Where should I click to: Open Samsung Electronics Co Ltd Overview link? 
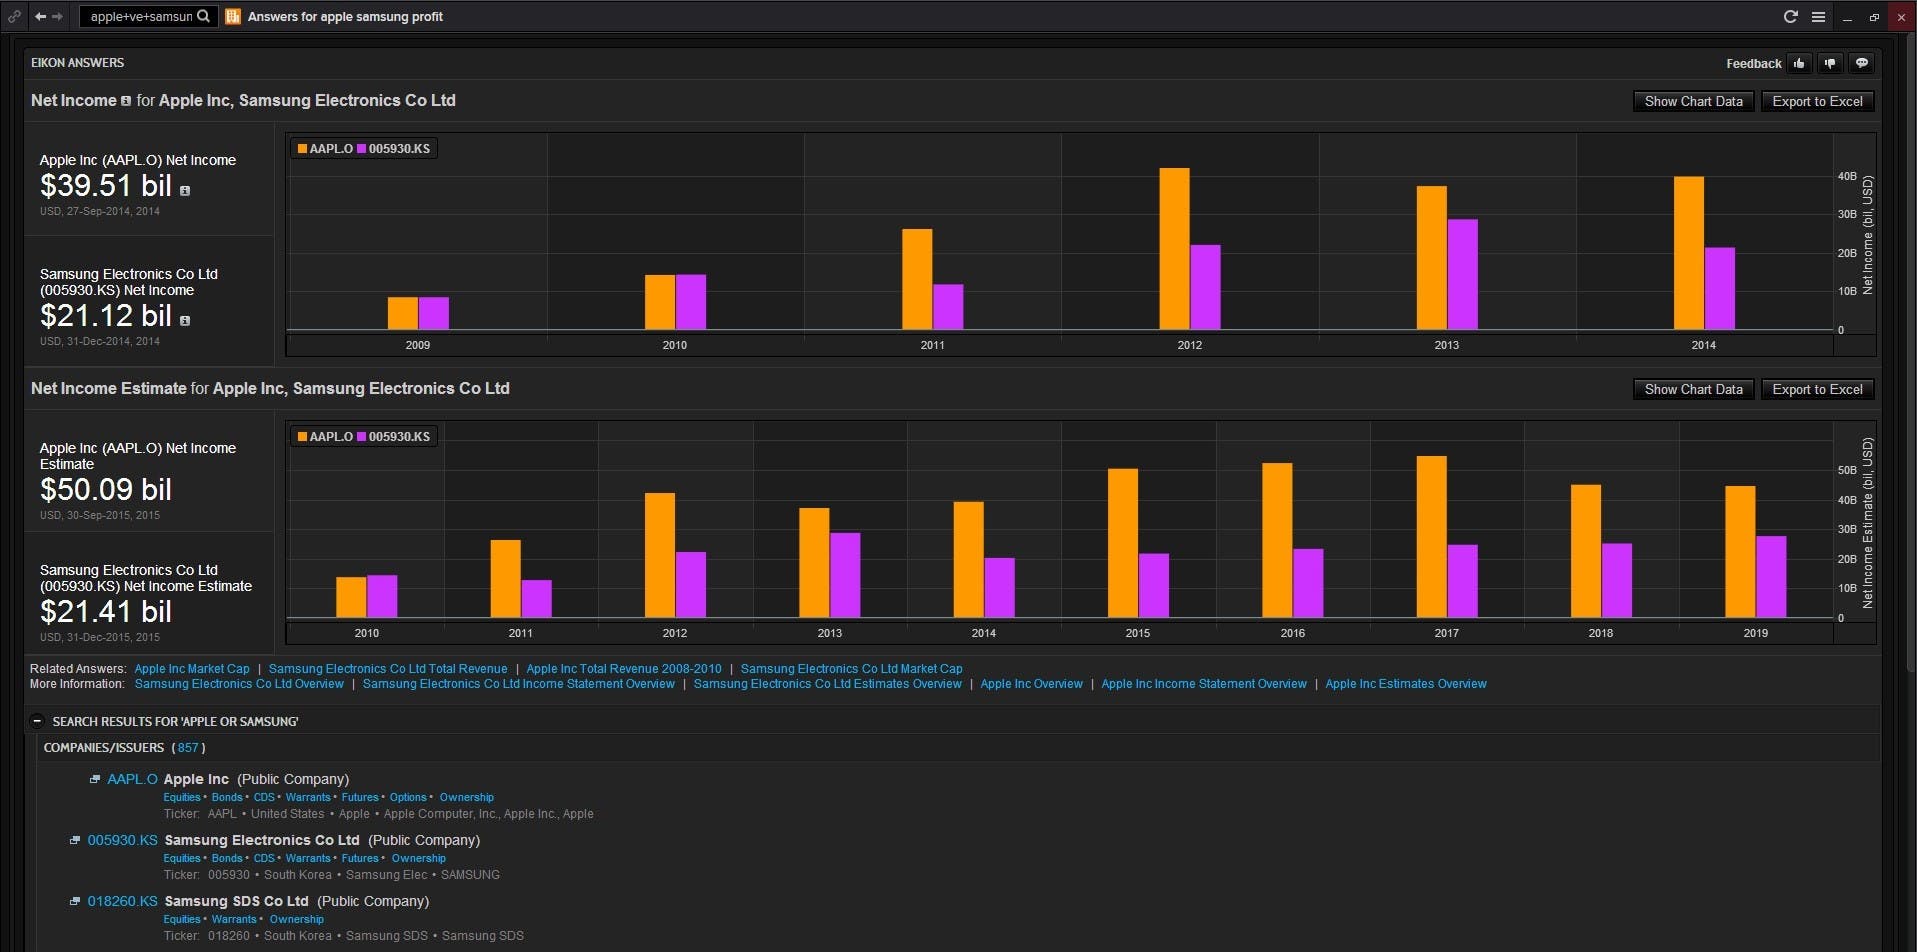click(x=239, y=684)
